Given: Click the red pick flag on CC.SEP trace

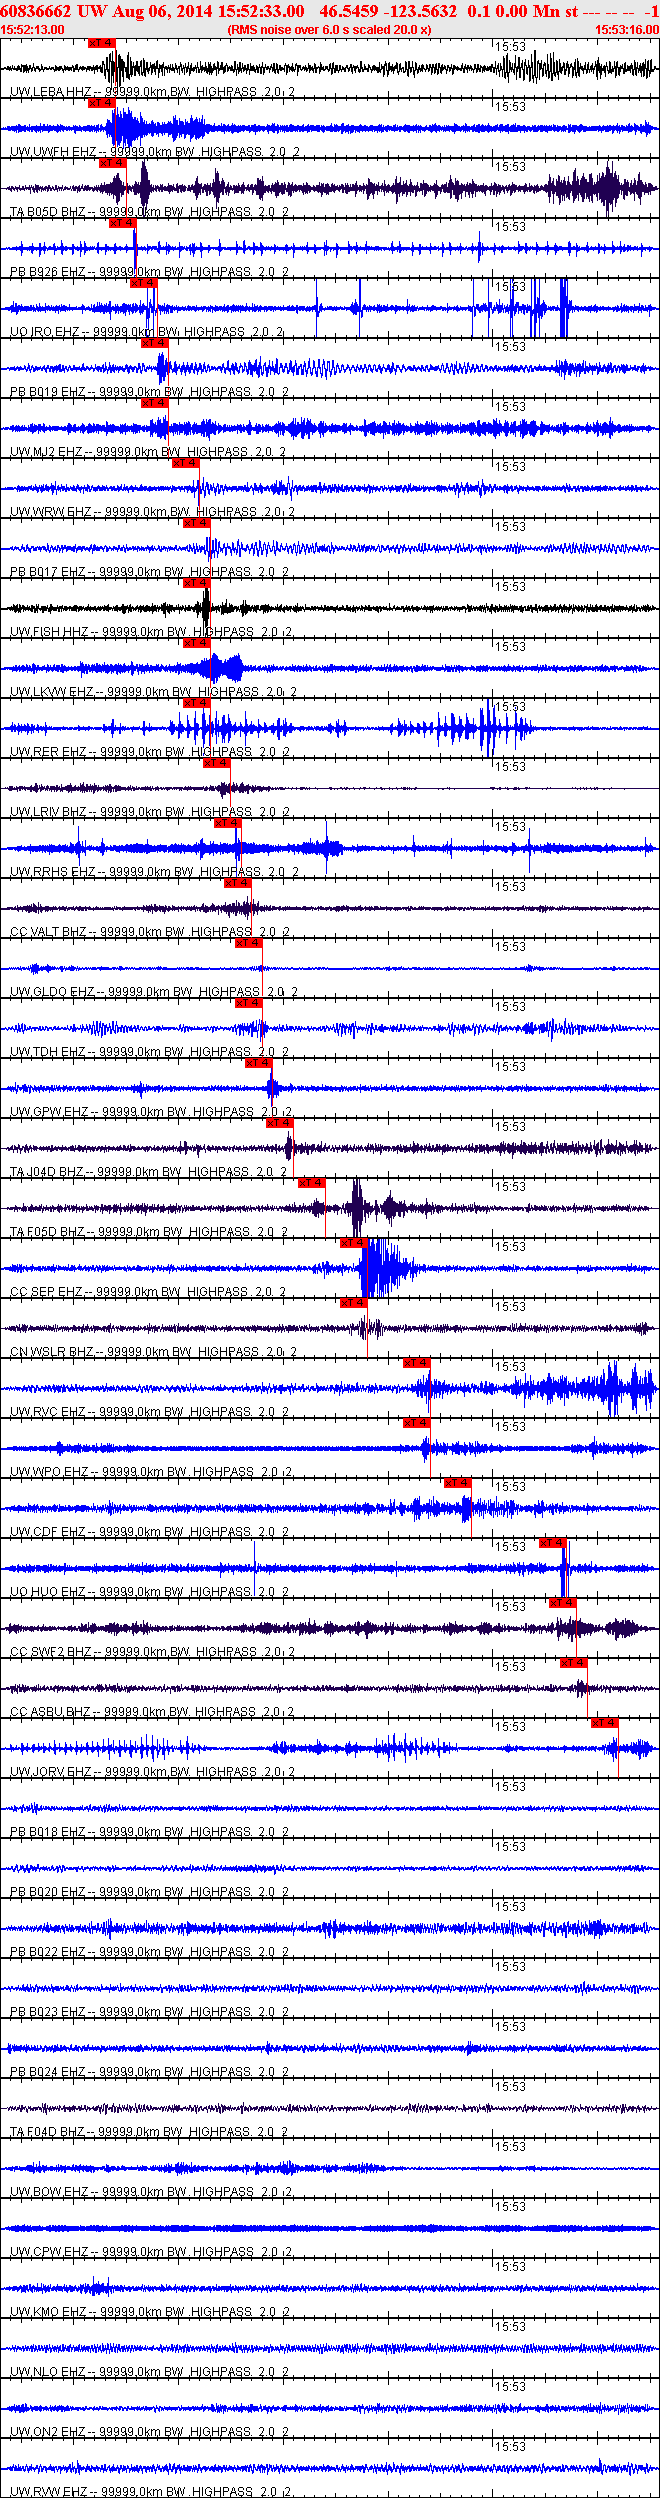Looking at the screenshot, I should coord(353,1243).
